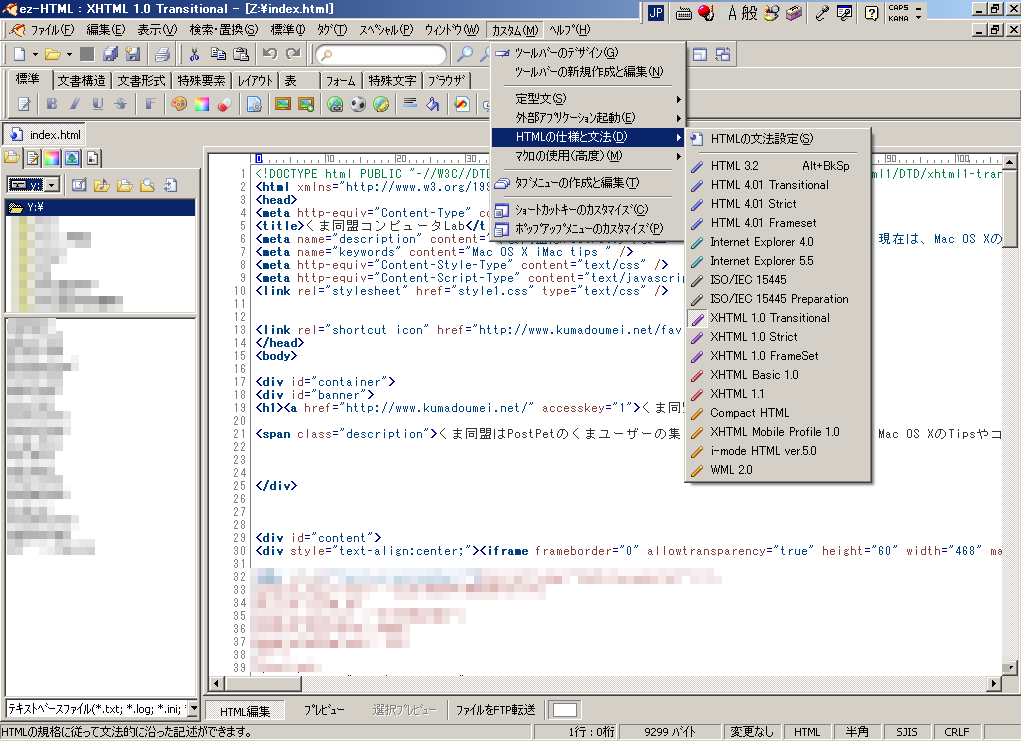Click the save-as floppy icon with star
1021x742 pixels.
click(x=133, y=55)
